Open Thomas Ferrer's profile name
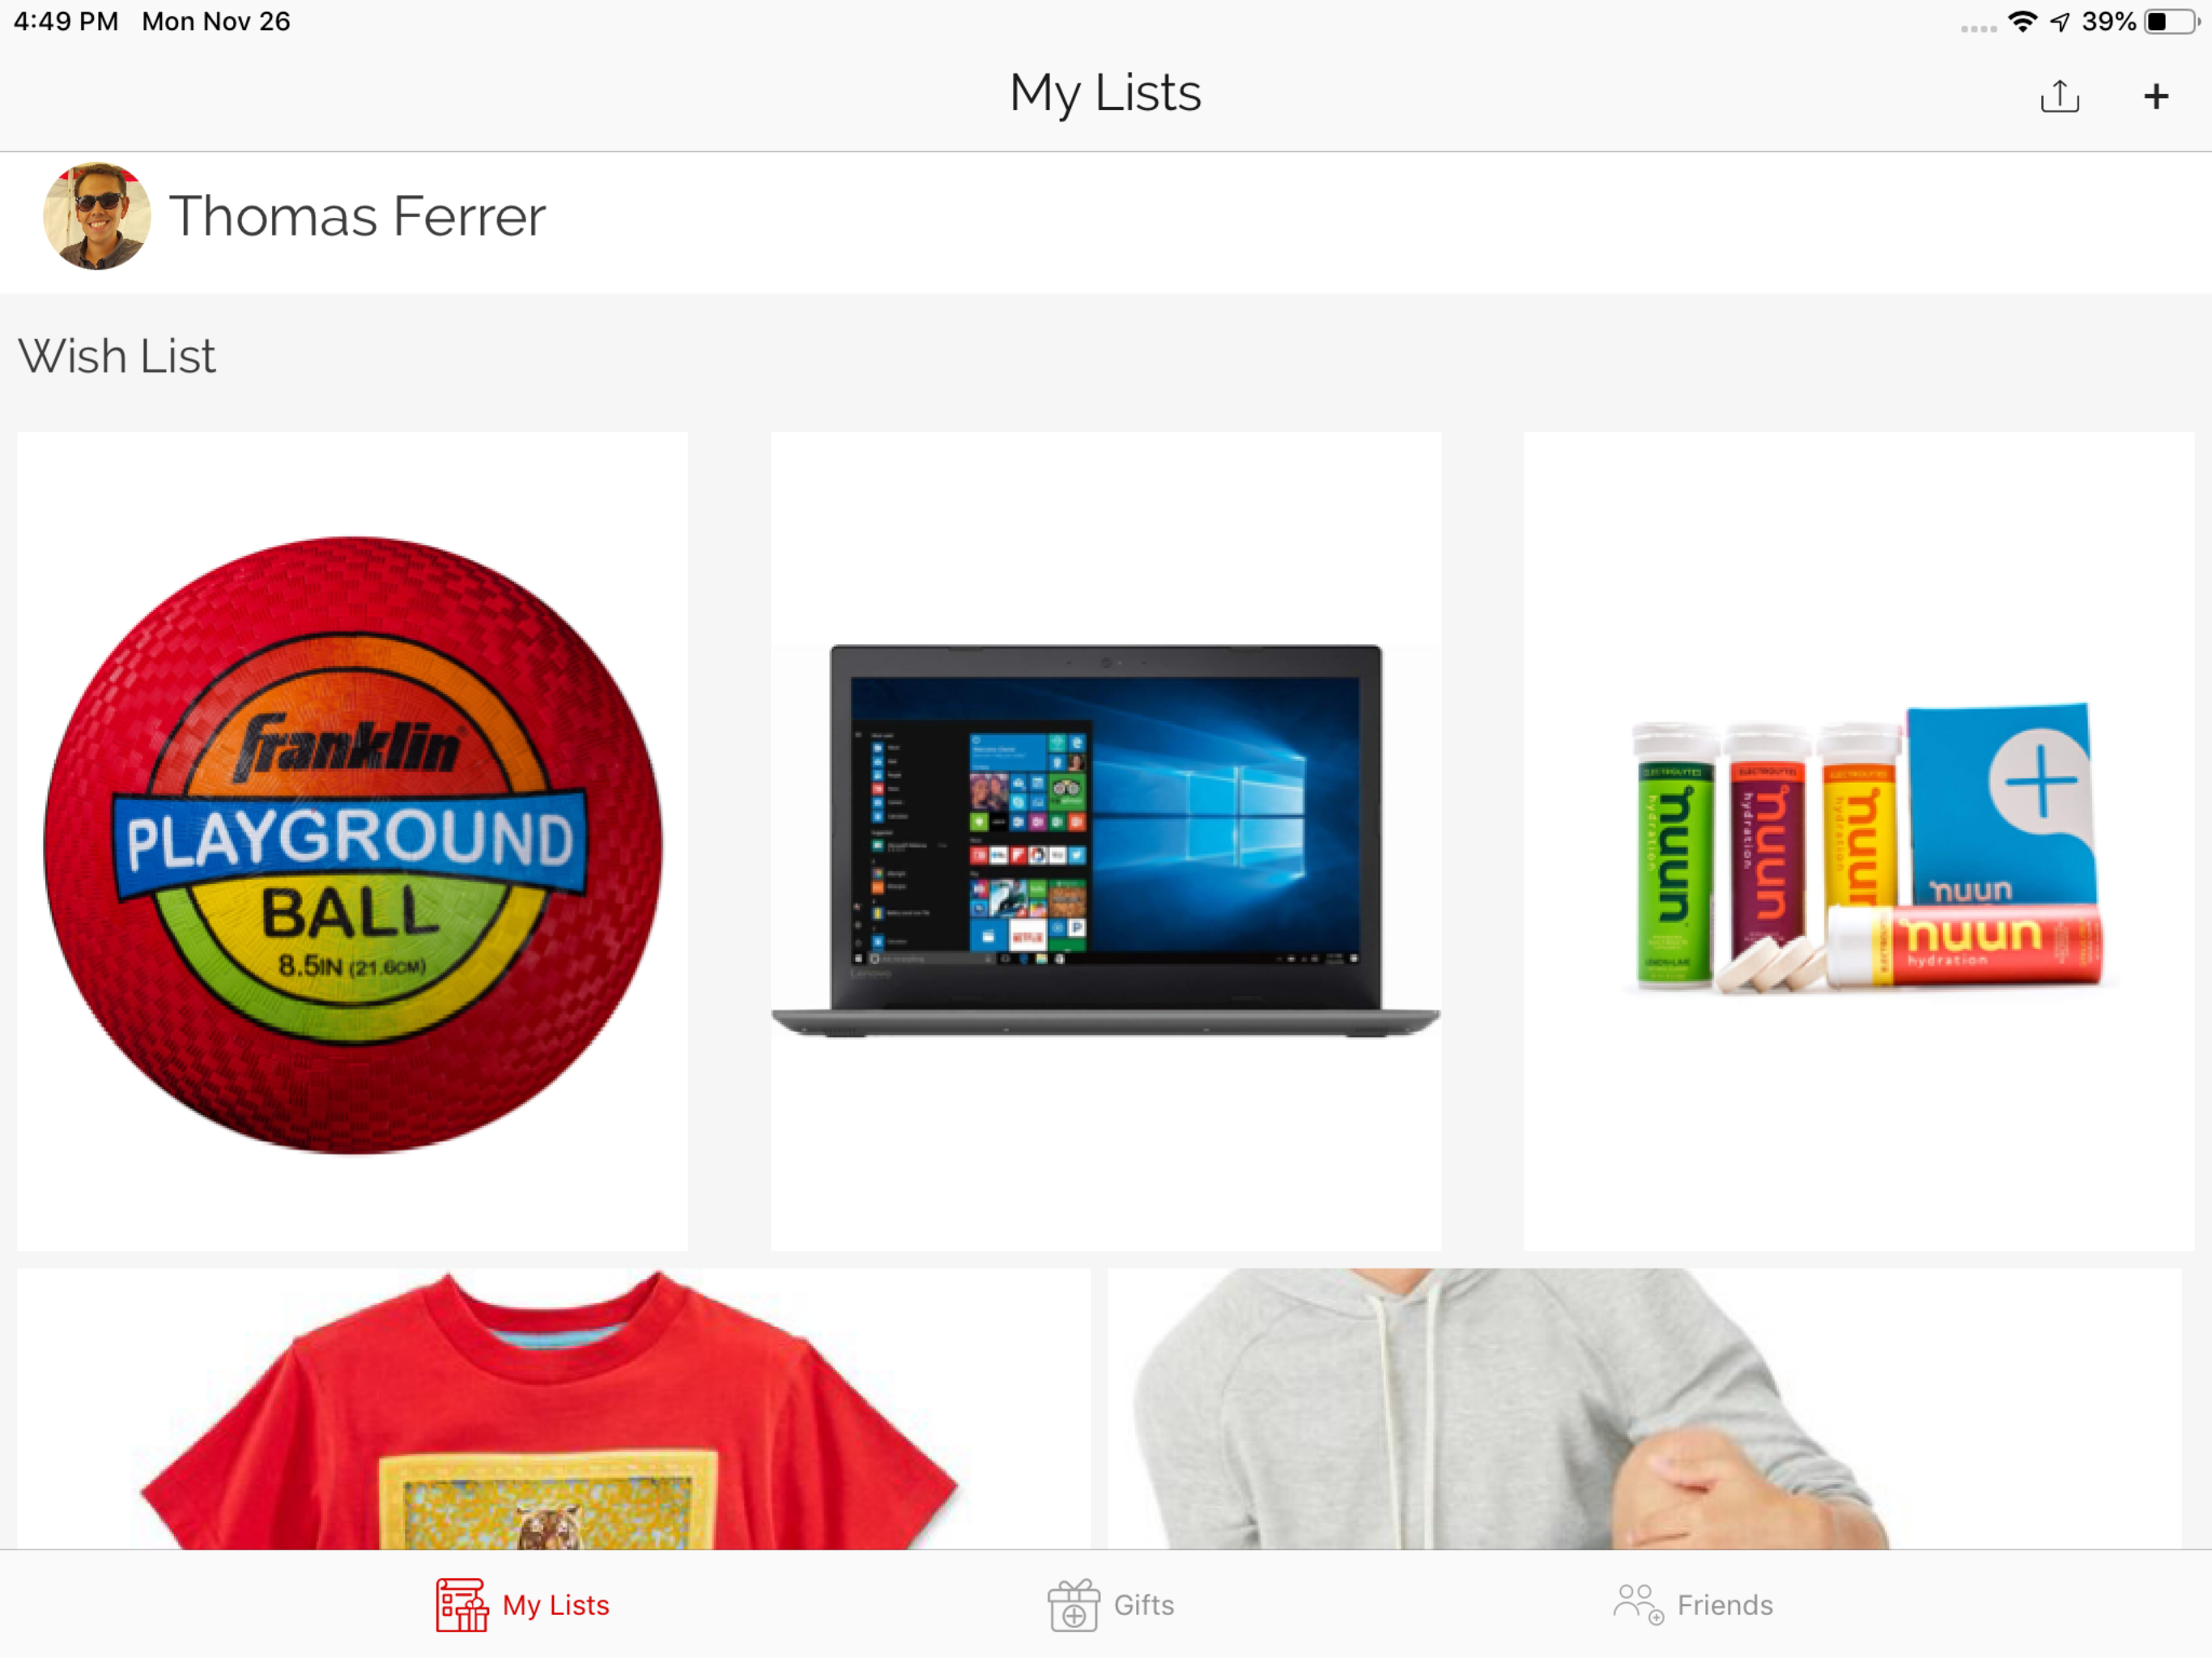 (x=357, y=216)
